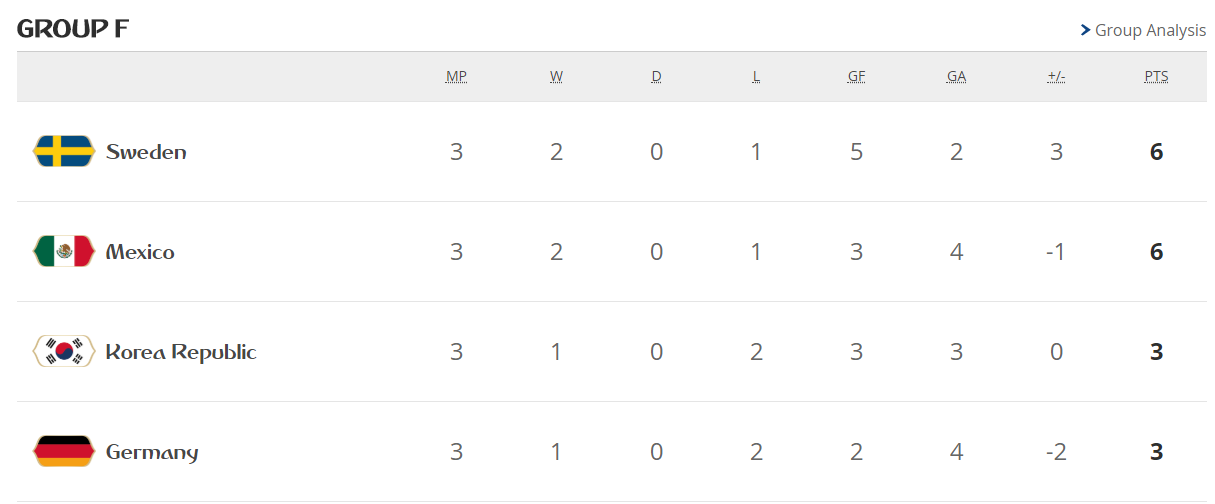Click the +/- goal difference header

[1056, 77]
